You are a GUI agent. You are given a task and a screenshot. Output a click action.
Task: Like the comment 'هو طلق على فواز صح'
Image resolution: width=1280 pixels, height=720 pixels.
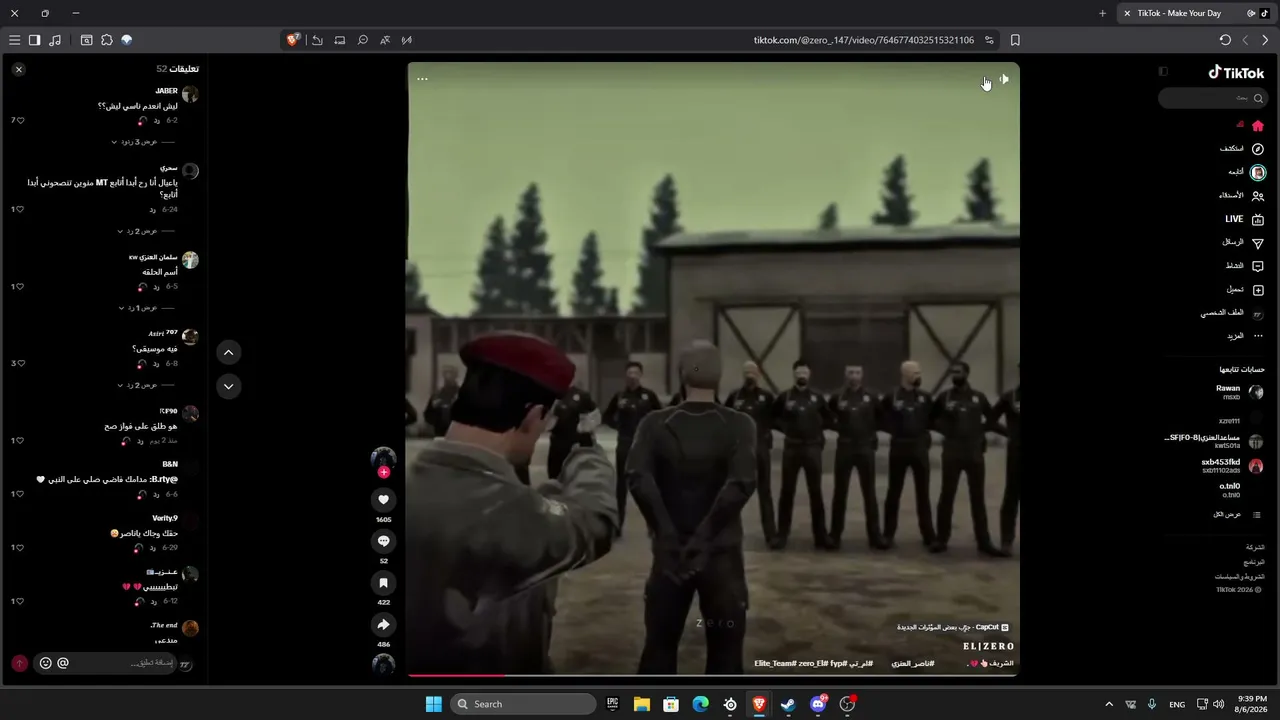pos(18,440)
